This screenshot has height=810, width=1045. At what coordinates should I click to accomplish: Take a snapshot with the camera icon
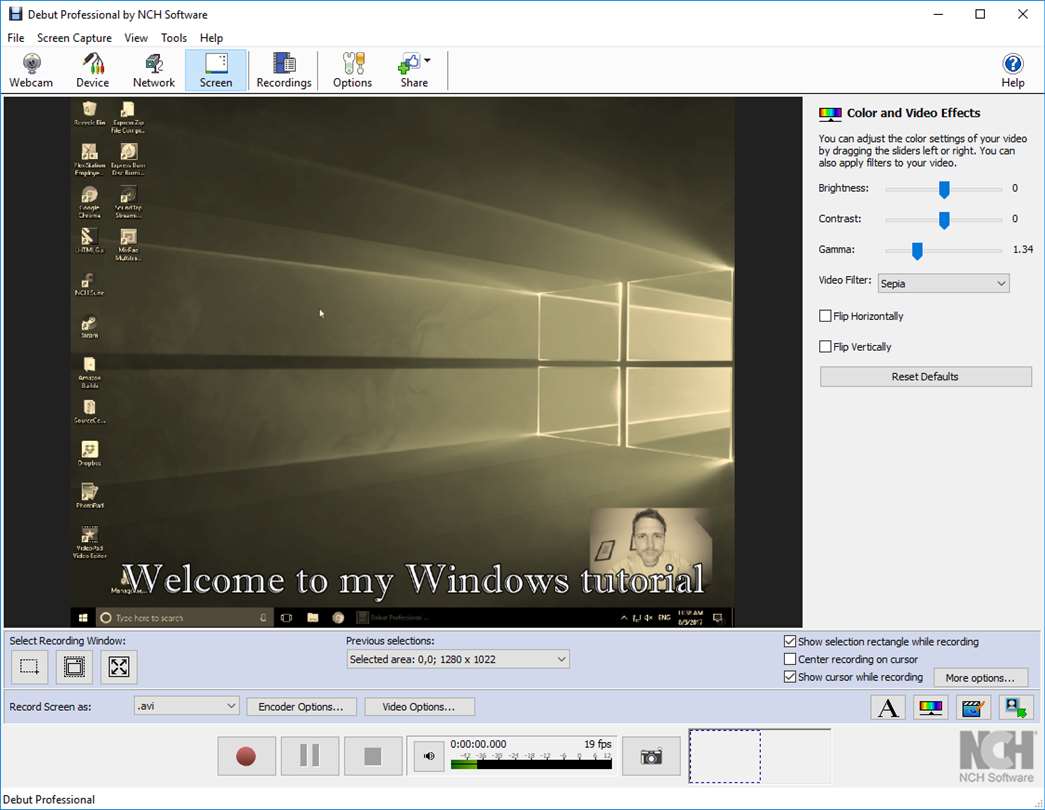click(651, 756)
